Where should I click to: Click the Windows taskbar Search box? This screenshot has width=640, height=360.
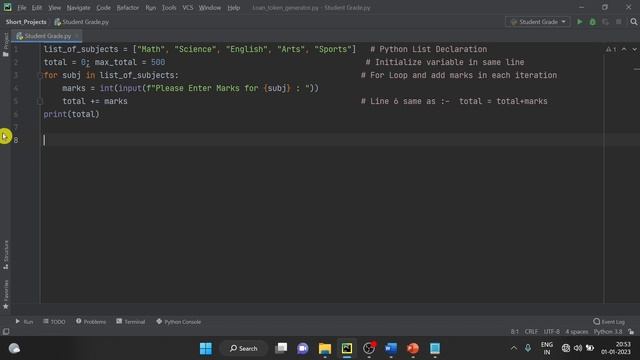coord(244,348)
